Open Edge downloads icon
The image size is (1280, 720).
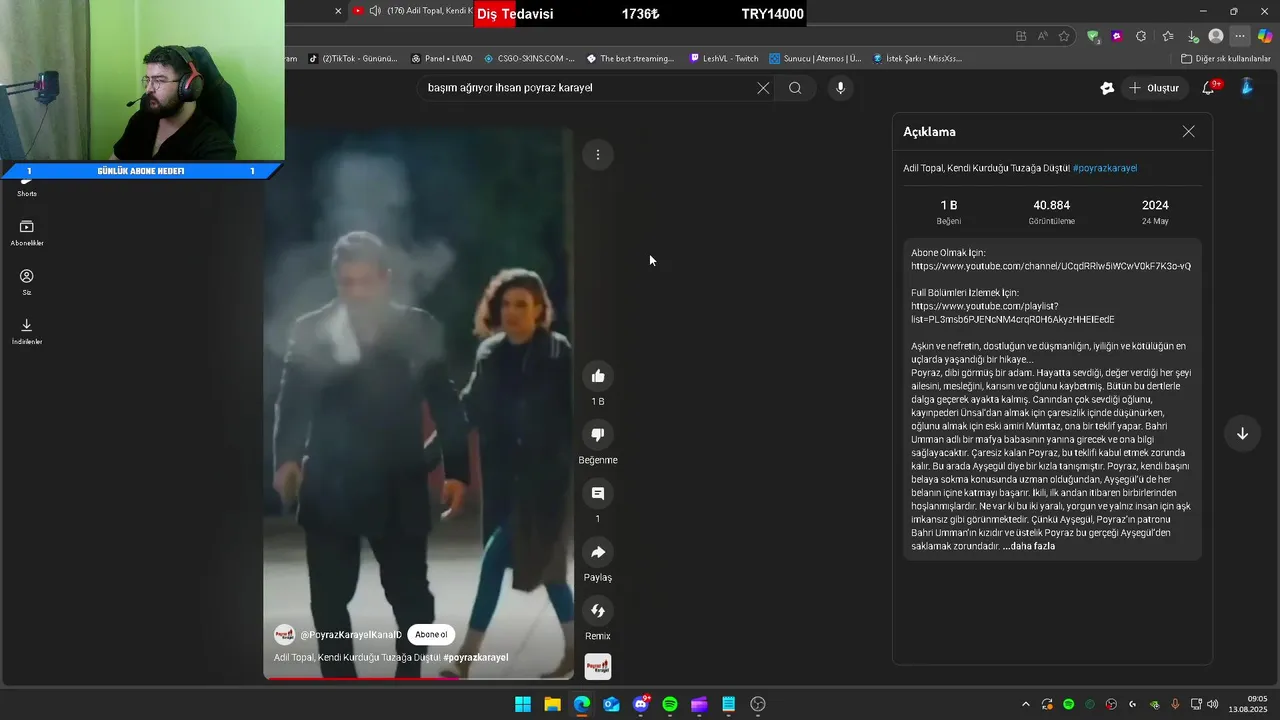tap(1192, 36)
